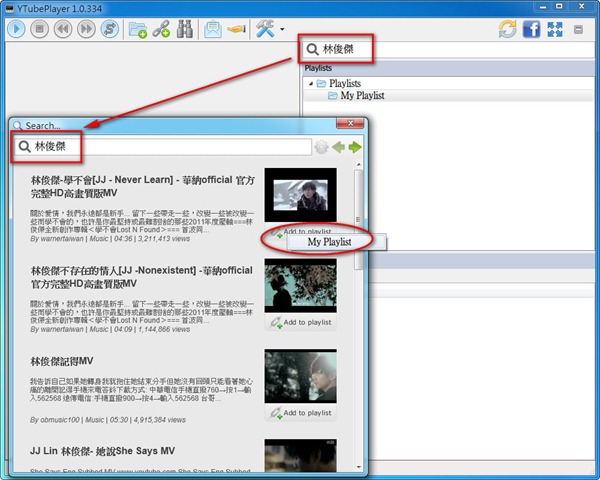Skip to next track button
Image resolution: width=600 pixels, height=480 pixels.
86,29
